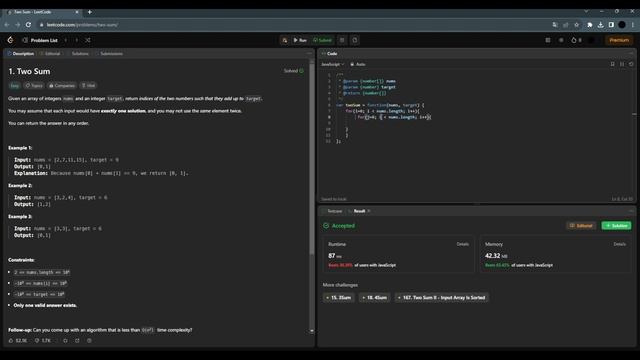This screenshot has width=640, height=360.
Task: Click the Accepted status text
Action: 343,226
